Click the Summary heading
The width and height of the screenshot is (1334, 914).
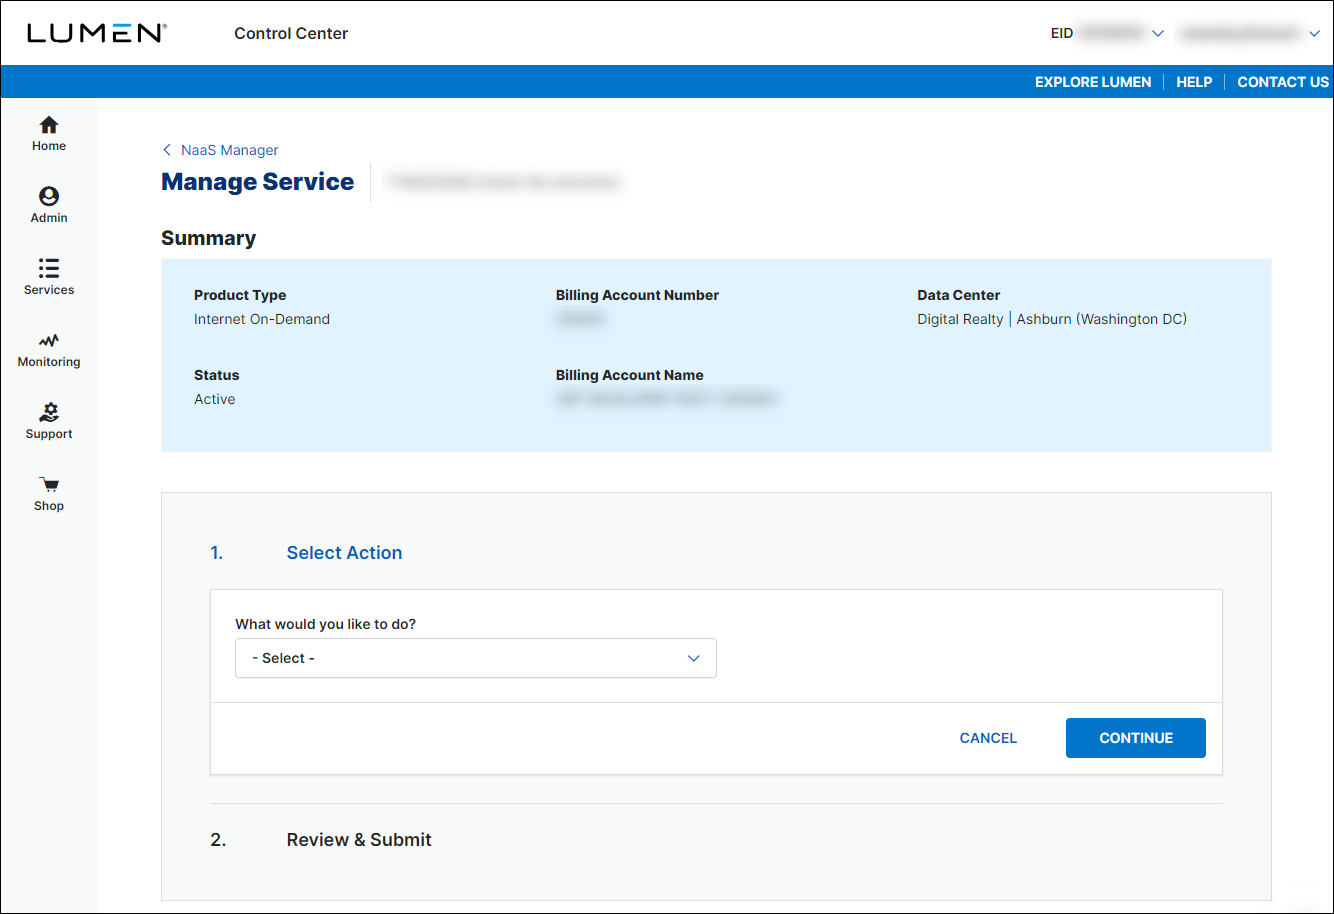208,238
